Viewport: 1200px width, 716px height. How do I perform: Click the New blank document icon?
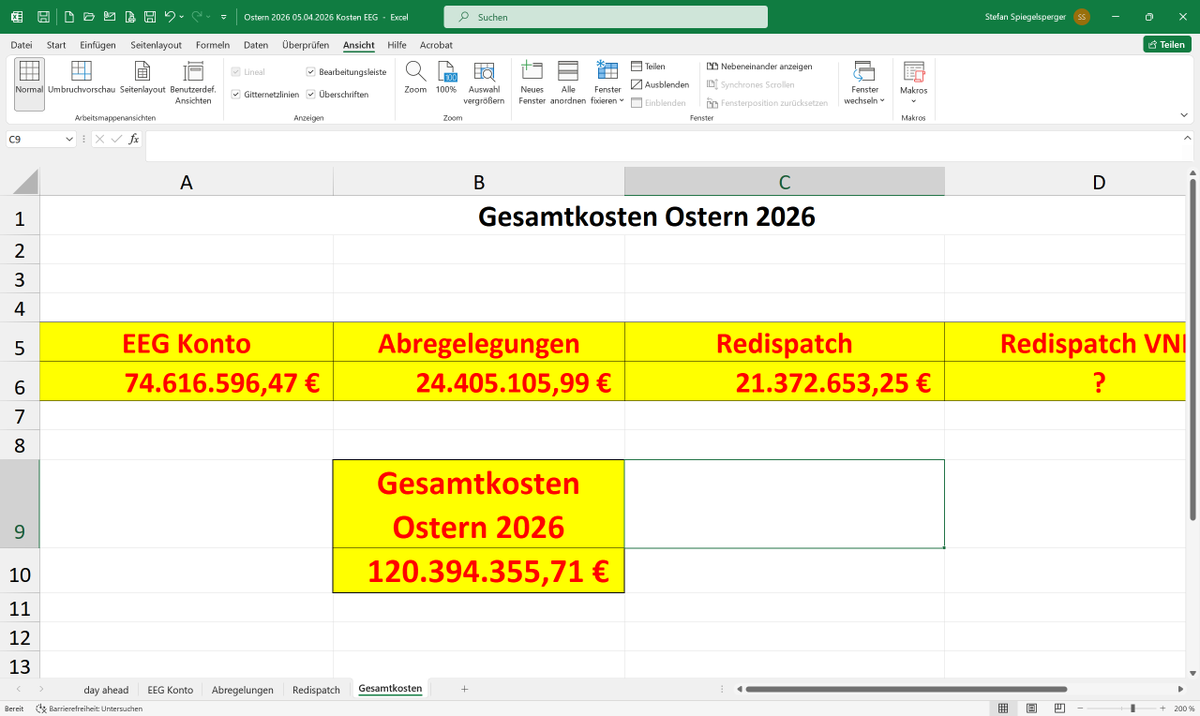tap(69, 17)
